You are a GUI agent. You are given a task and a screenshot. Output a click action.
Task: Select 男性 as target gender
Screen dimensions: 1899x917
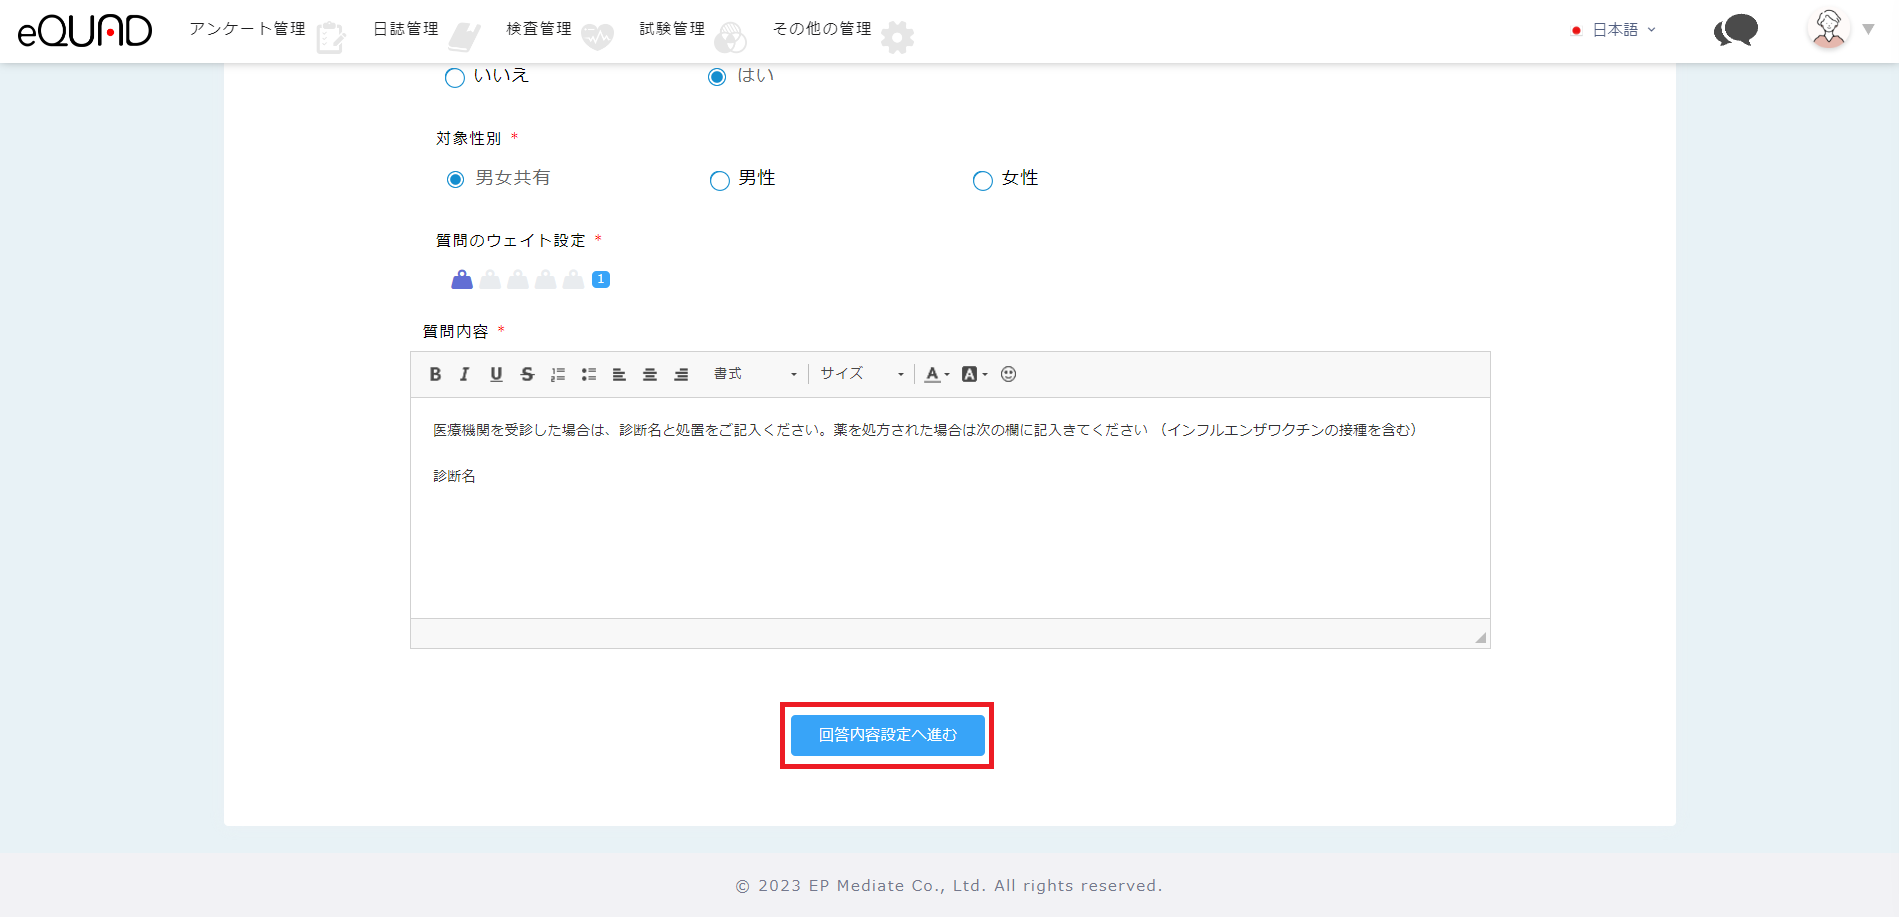click(719, 180)
